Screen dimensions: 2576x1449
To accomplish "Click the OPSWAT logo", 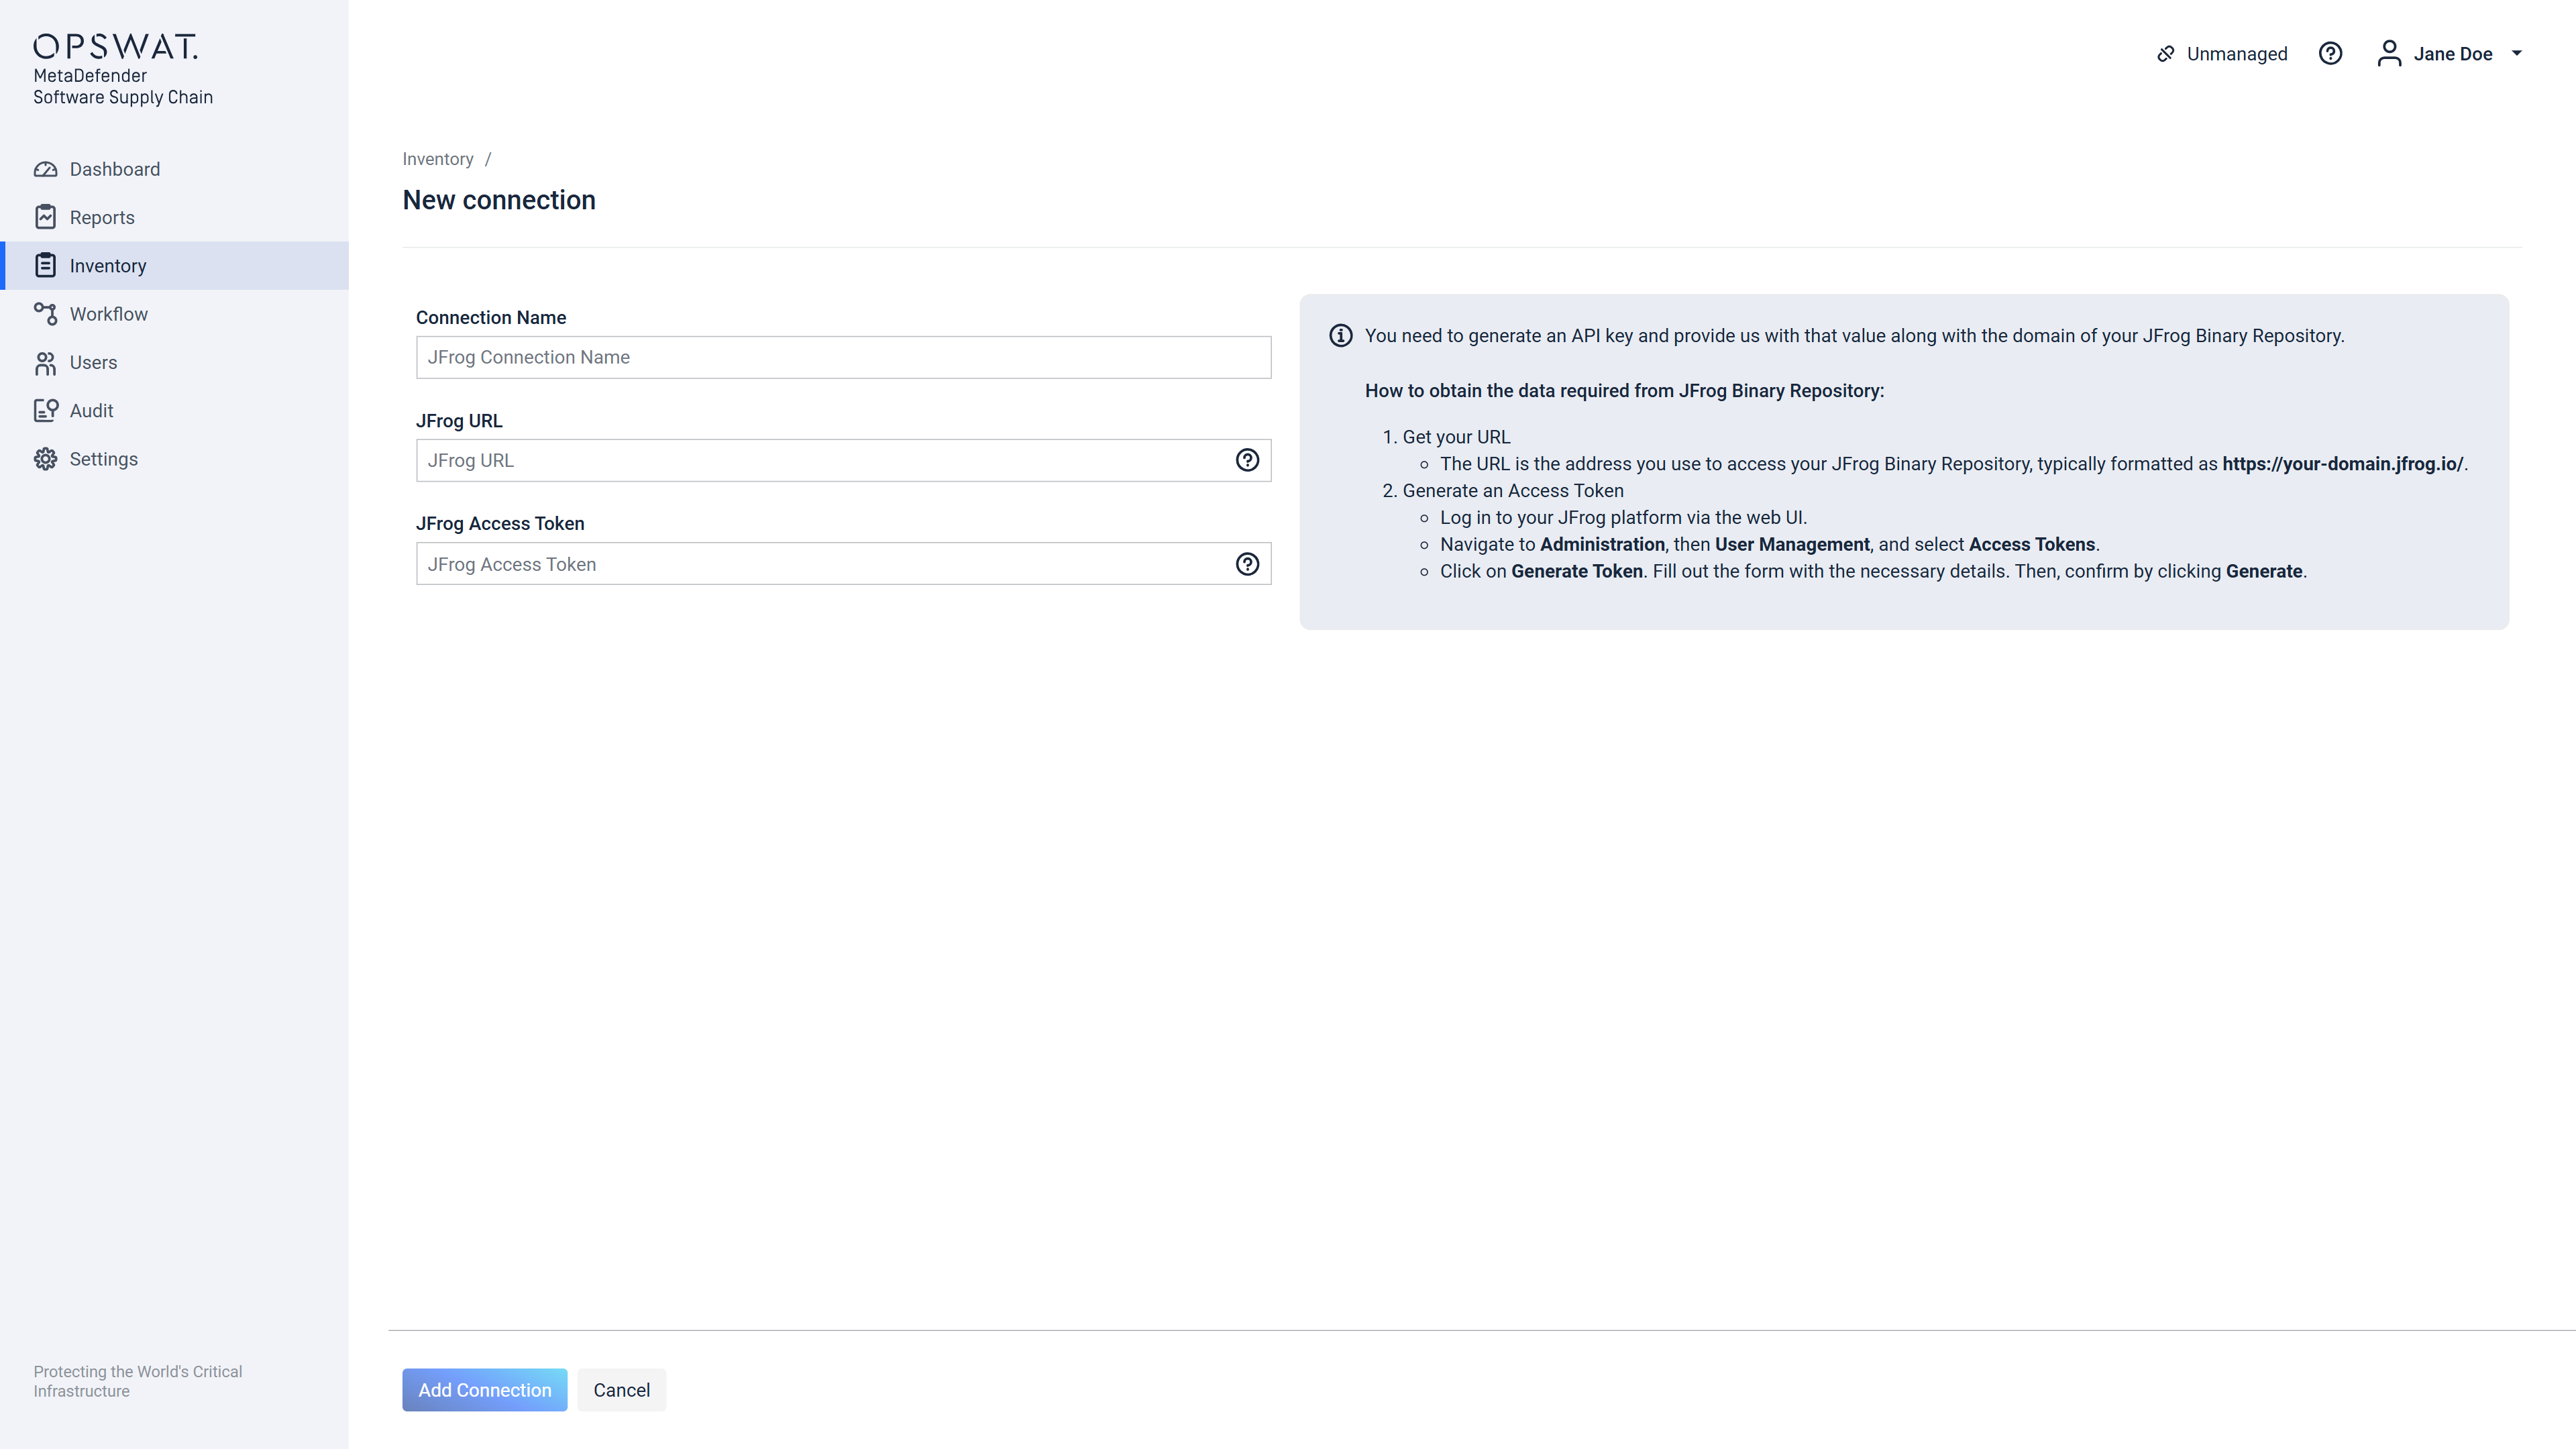I will pos(116,46).
